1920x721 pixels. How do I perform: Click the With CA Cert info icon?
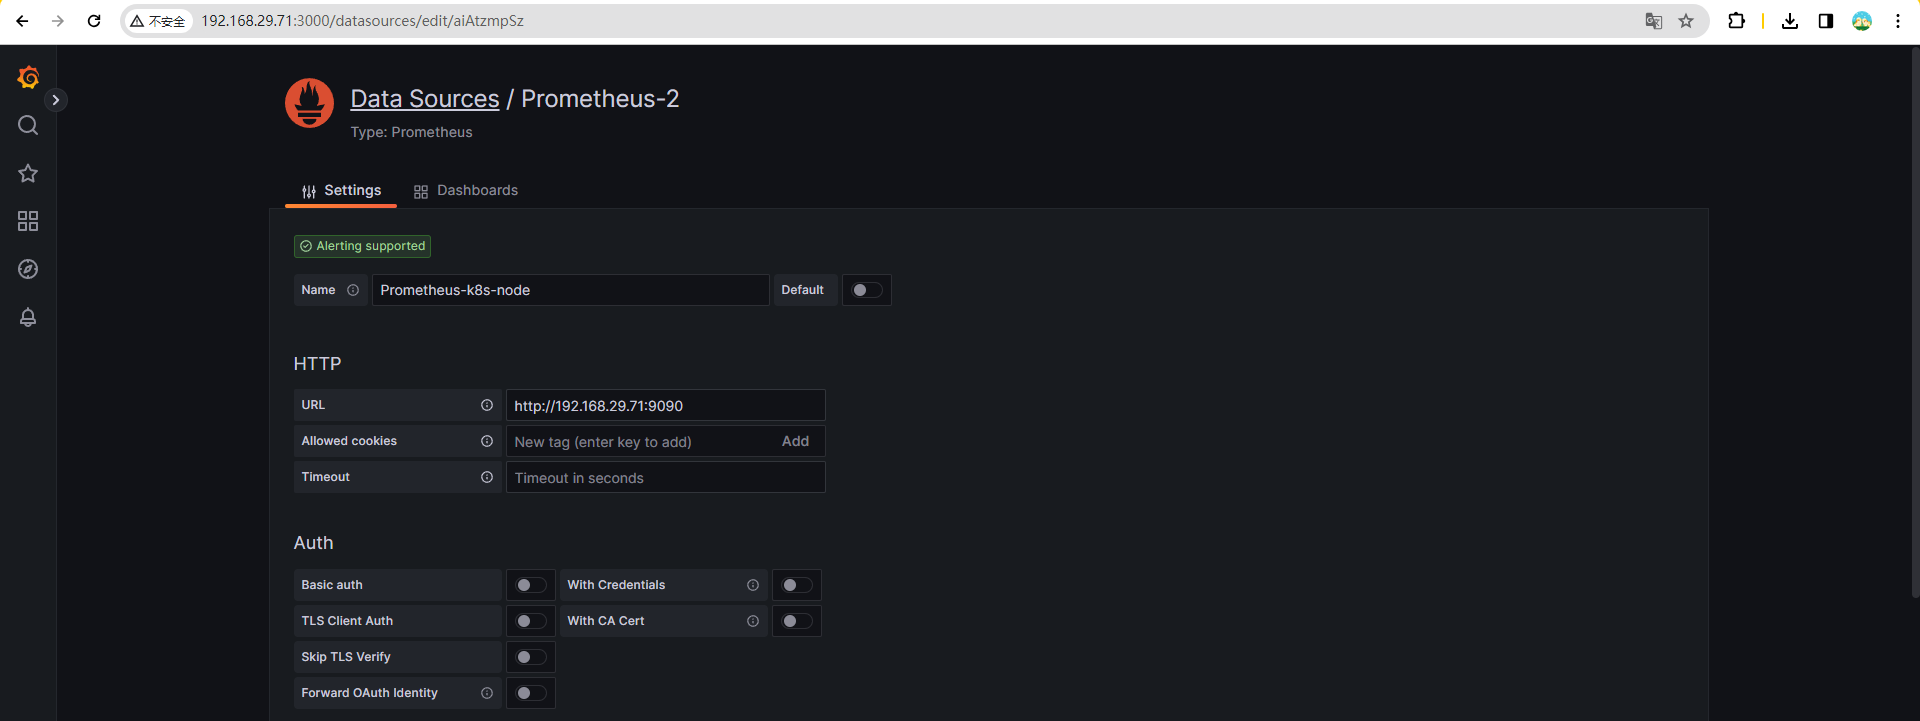(x=753, y=621)
